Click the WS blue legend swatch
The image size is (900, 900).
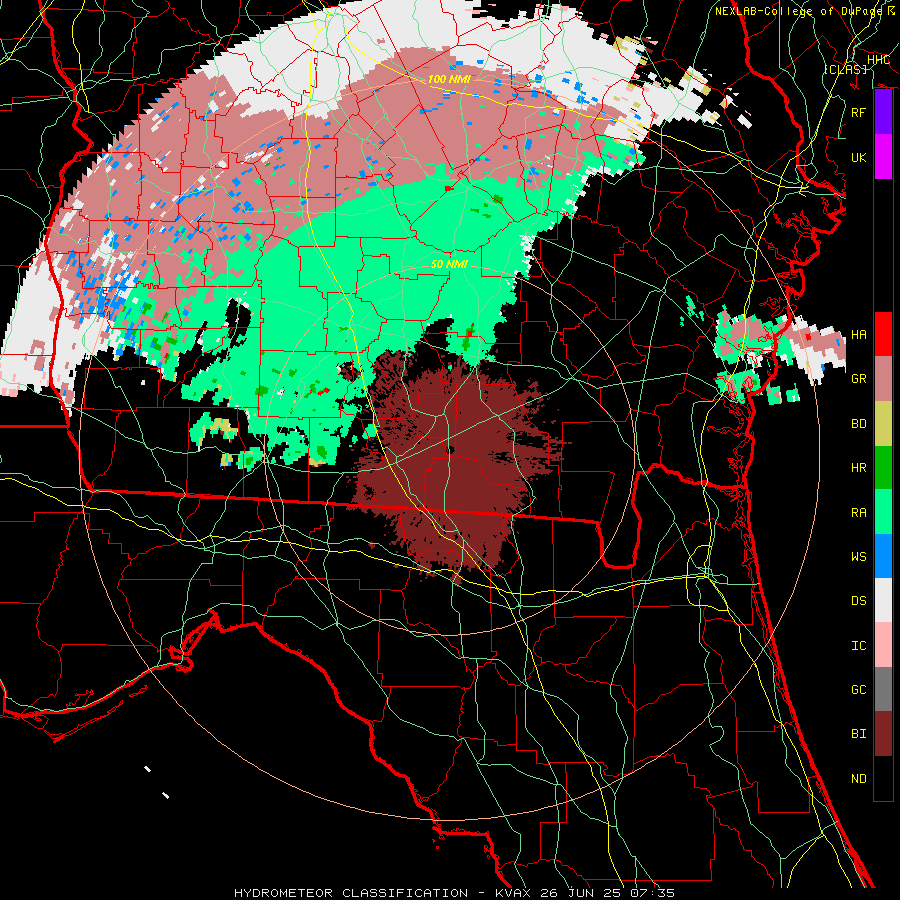coord(883,556)
